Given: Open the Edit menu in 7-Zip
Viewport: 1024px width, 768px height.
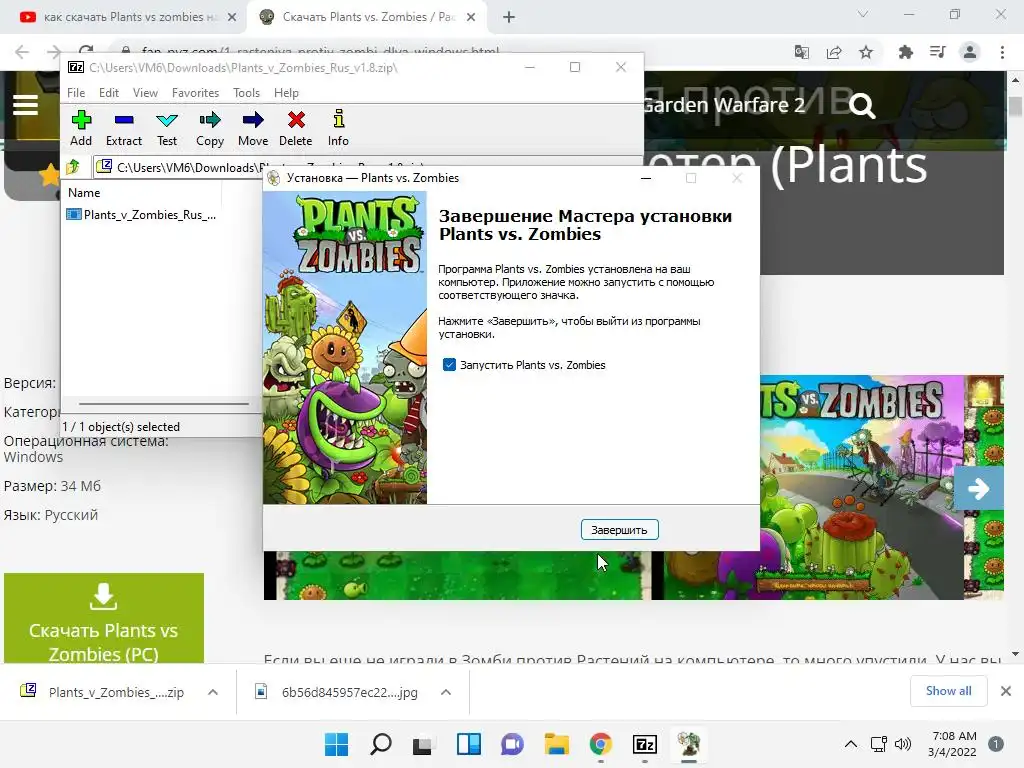Looking at the screenshot, I should (108, 93).
